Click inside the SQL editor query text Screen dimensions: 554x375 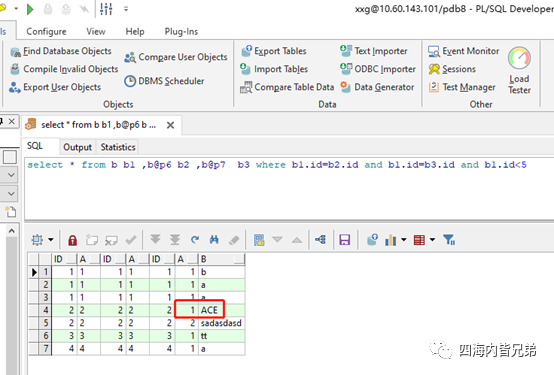click(277, 165)
